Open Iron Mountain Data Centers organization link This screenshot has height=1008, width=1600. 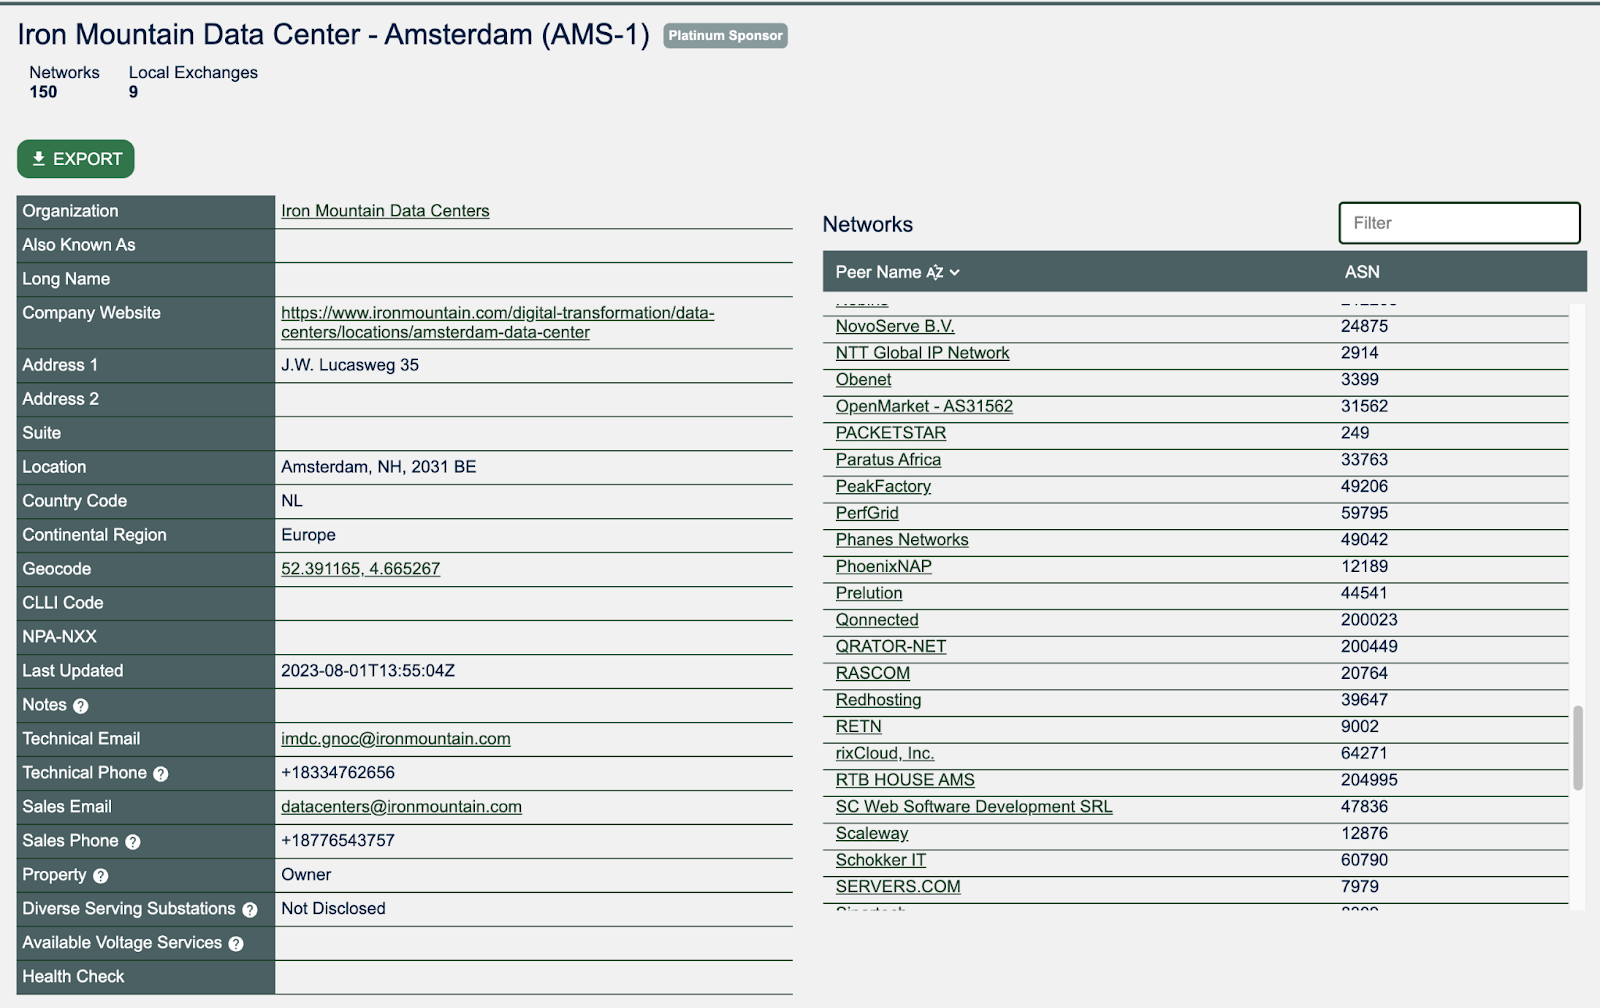[x=385, y=211]
